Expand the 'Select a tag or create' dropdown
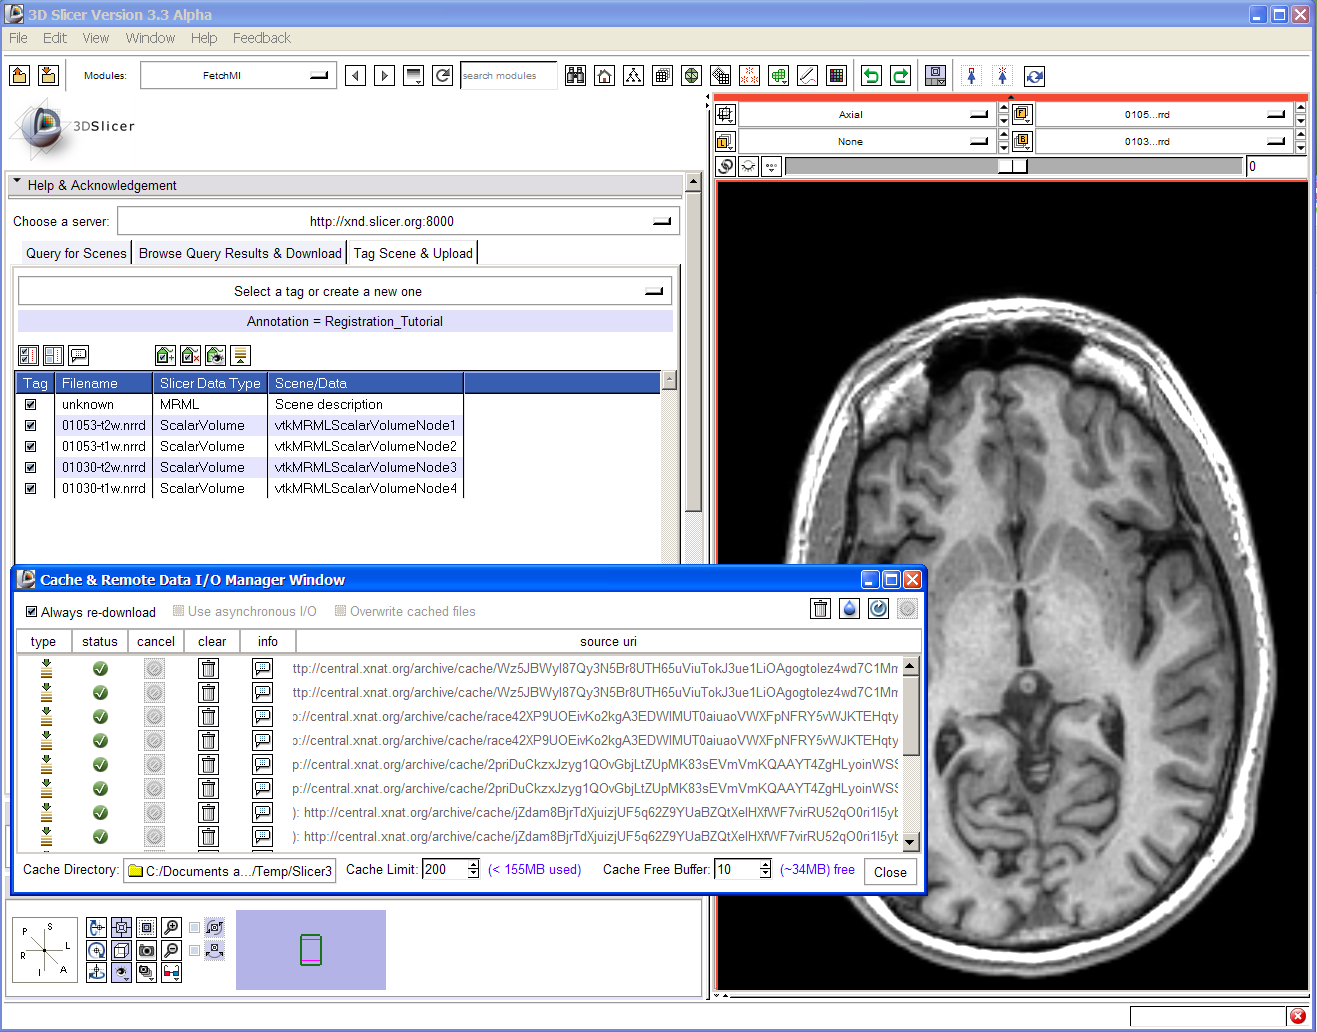The width and height of the screenshot is (1317, 1032). tap(345, 292)
